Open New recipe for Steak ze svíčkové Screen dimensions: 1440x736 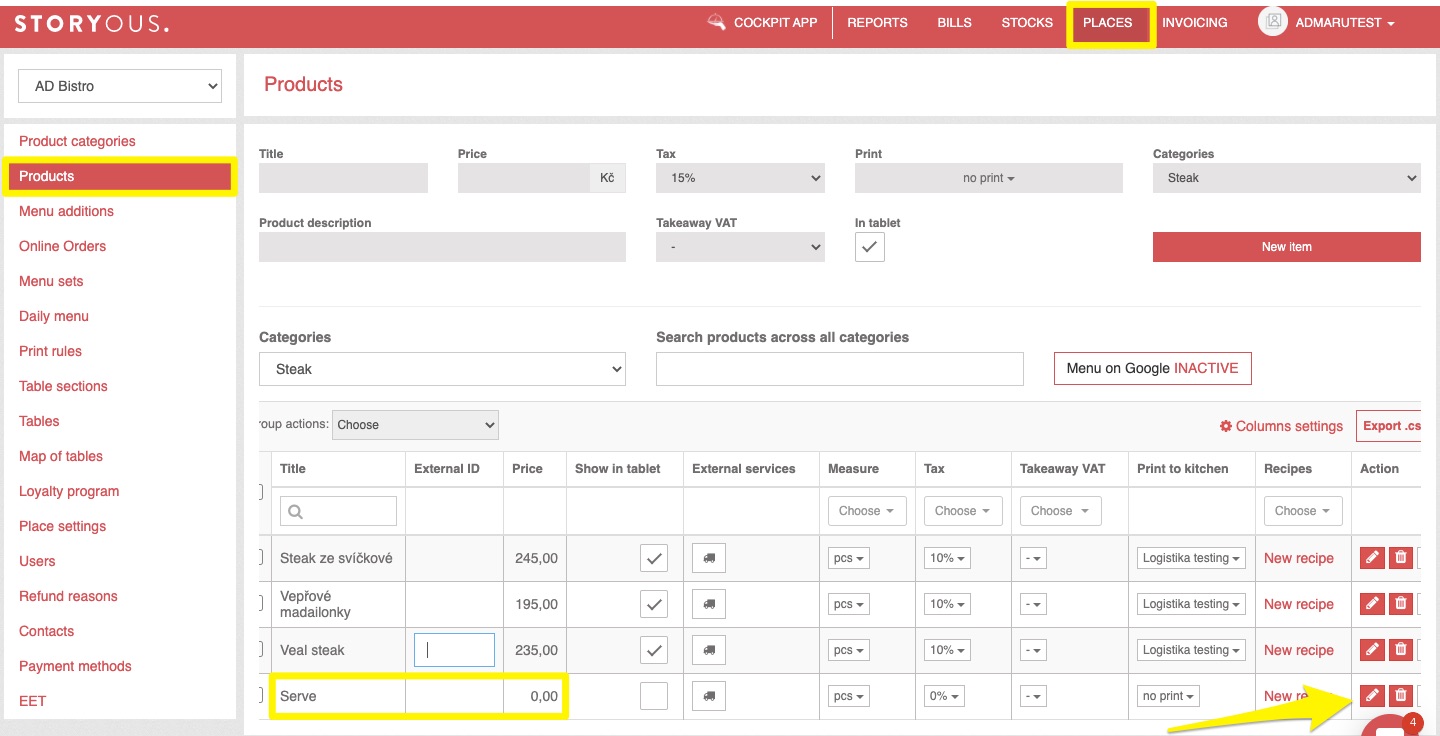tap(1298, 558)
